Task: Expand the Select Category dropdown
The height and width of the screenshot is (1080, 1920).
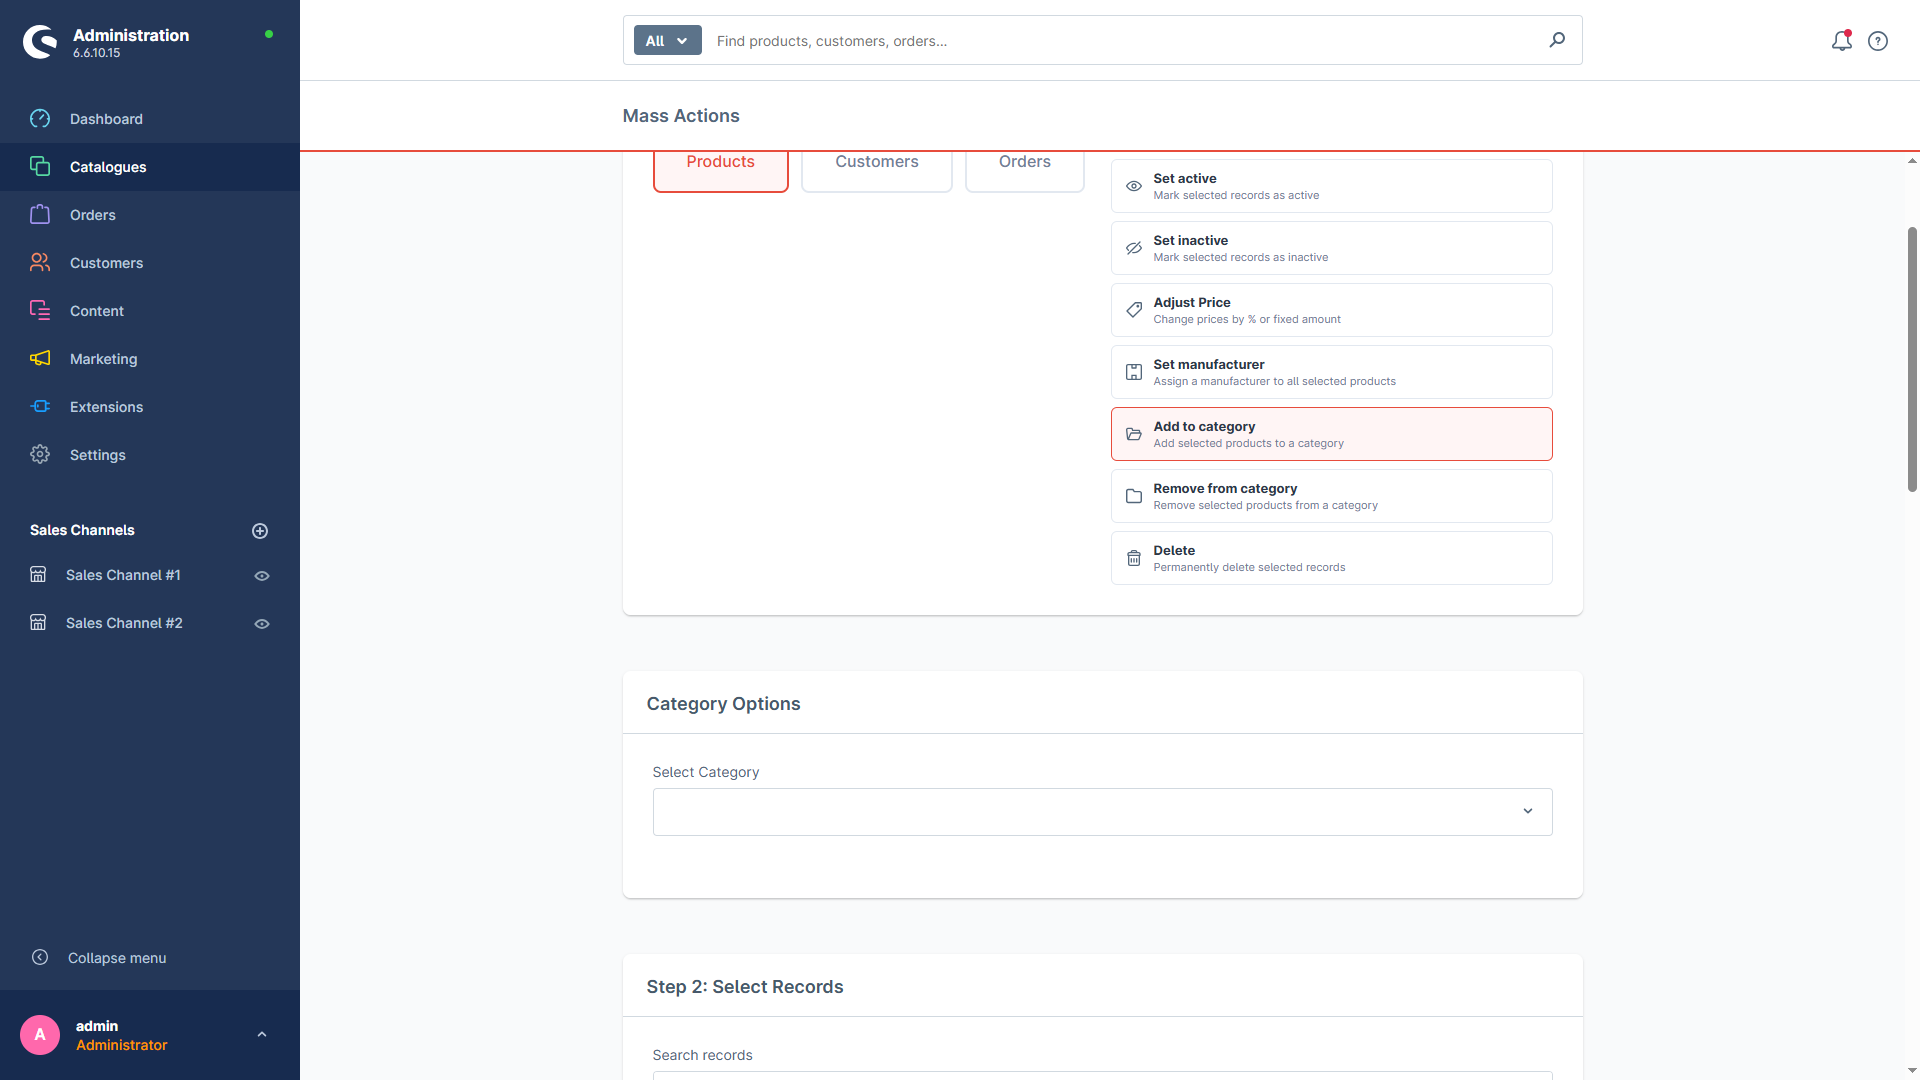Action: (1102, 812)
